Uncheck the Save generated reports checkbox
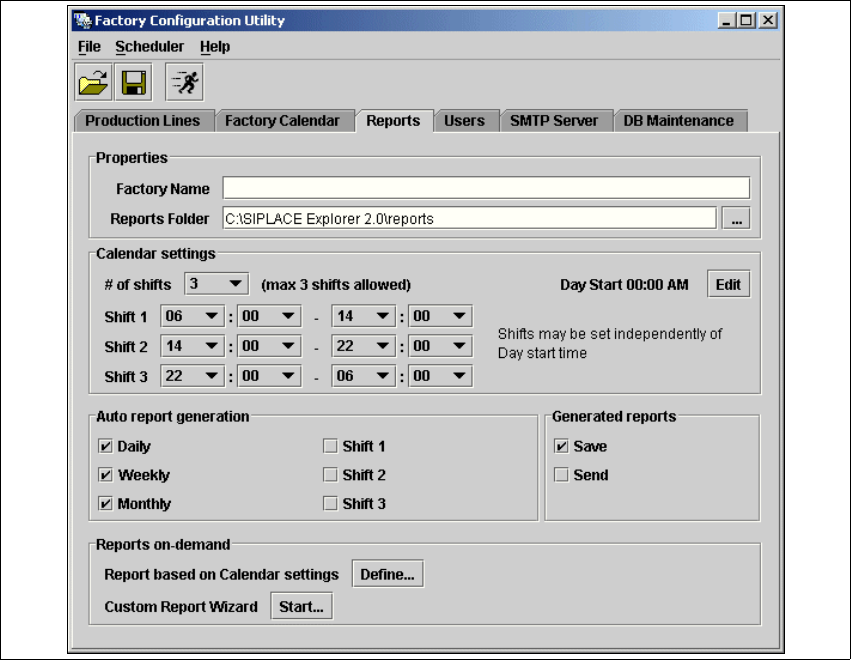Screen dimensions: 851x660 [x=561, y=446]
